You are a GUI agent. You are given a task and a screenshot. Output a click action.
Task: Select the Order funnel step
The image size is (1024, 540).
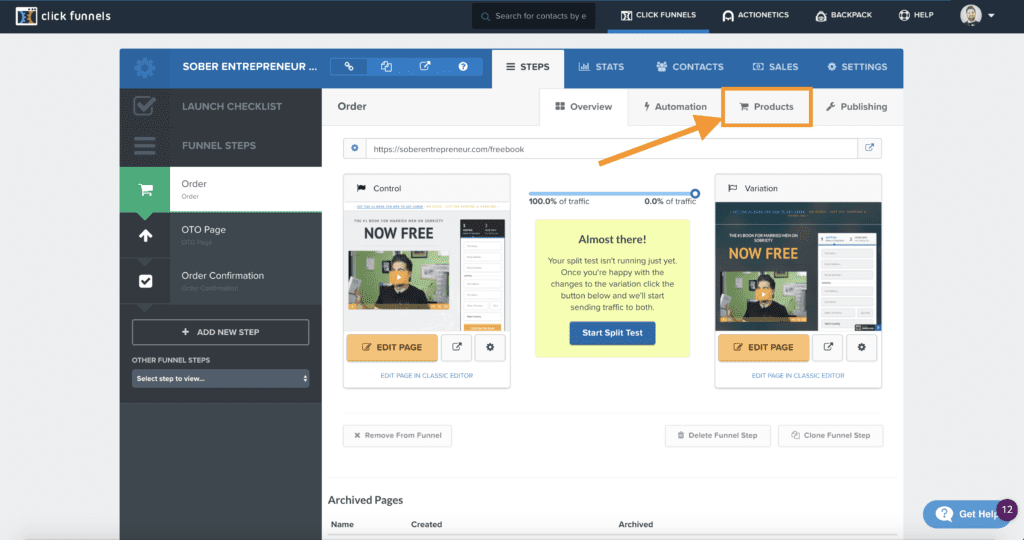point(221,189)
